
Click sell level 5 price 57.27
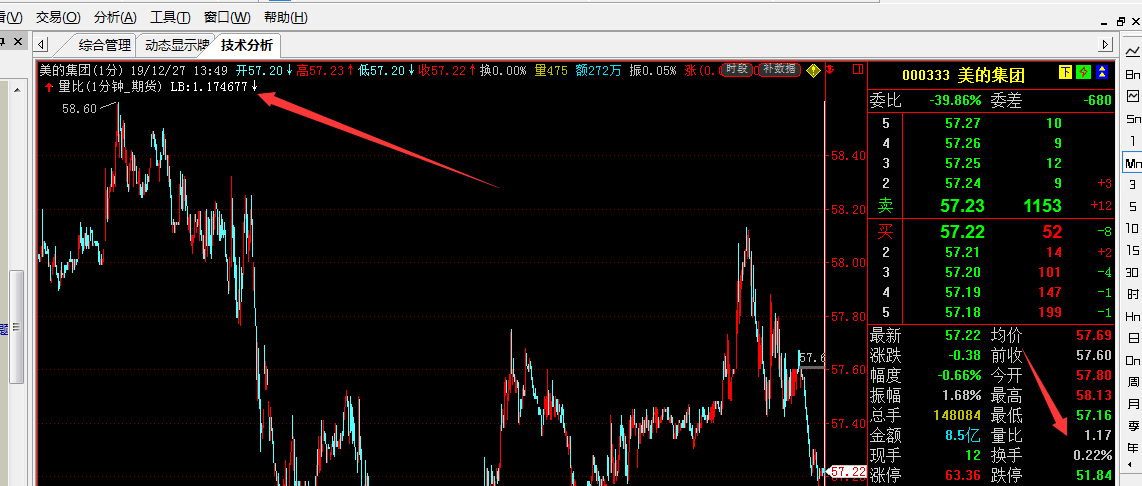[963, 123]
